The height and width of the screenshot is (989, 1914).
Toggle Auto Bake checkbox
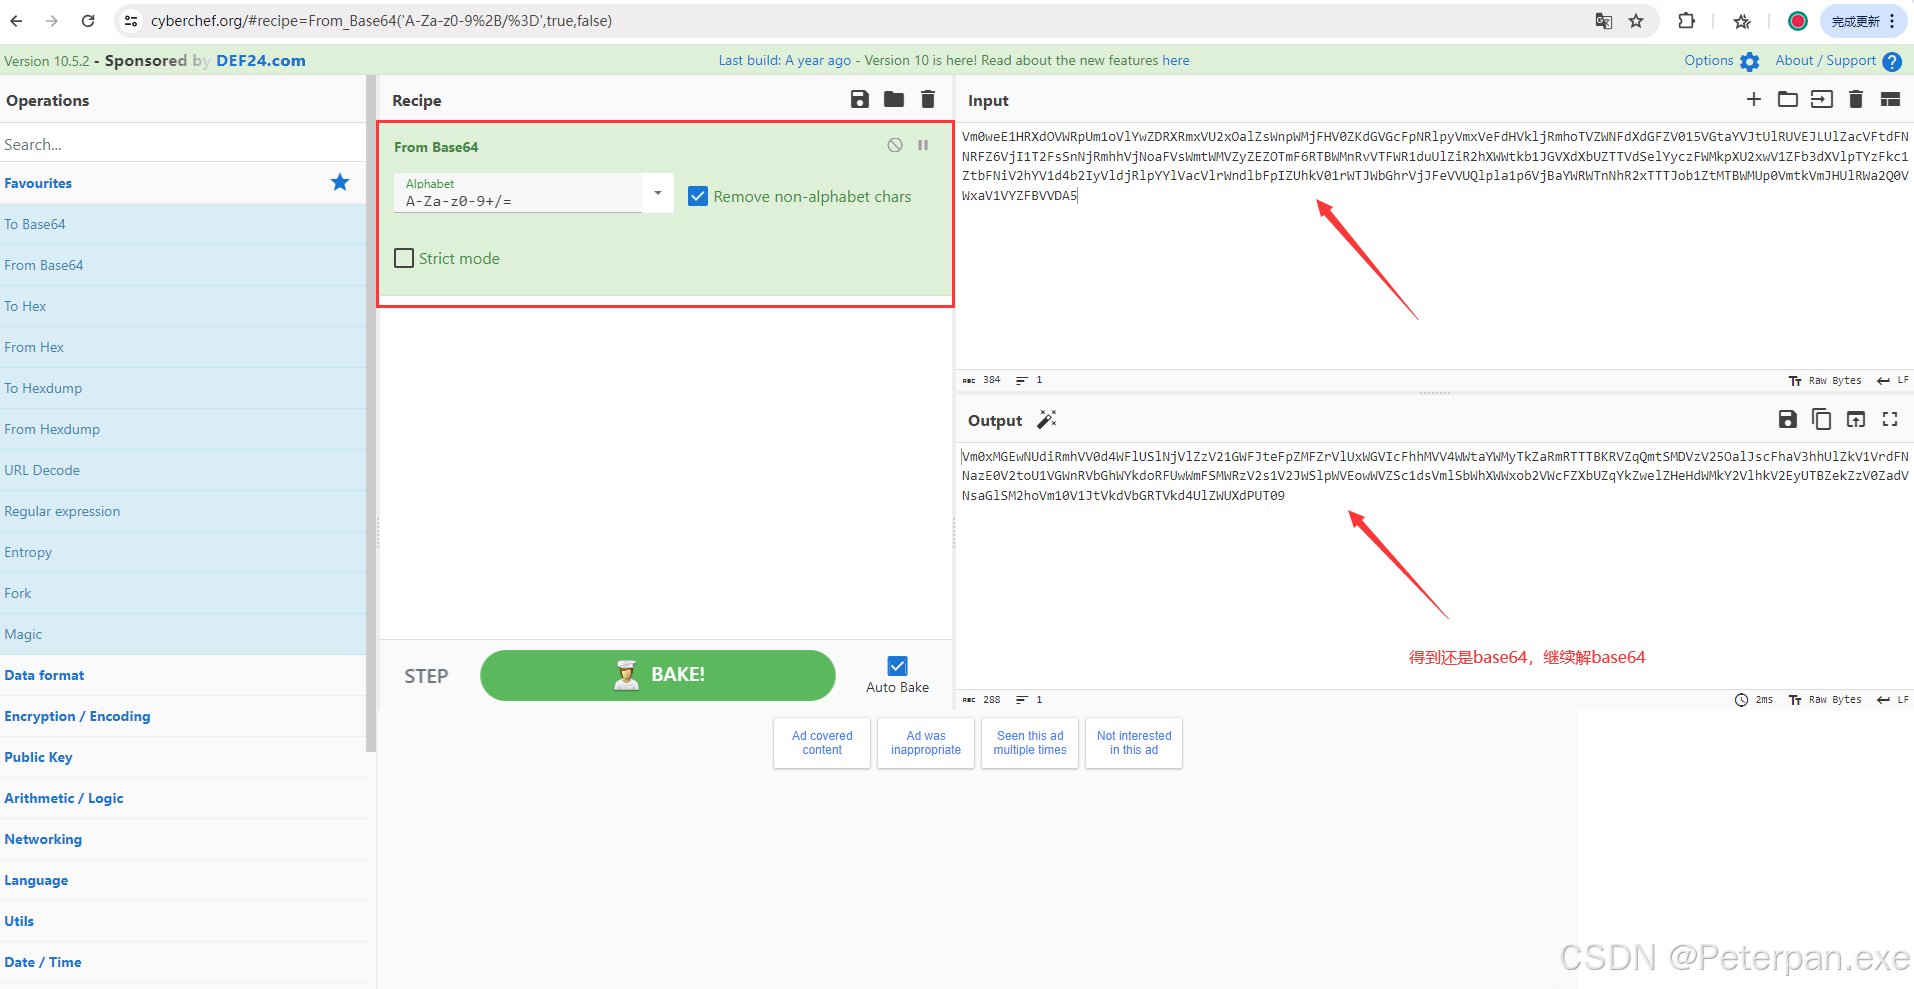pyautogui.click(x=898, y=666)
